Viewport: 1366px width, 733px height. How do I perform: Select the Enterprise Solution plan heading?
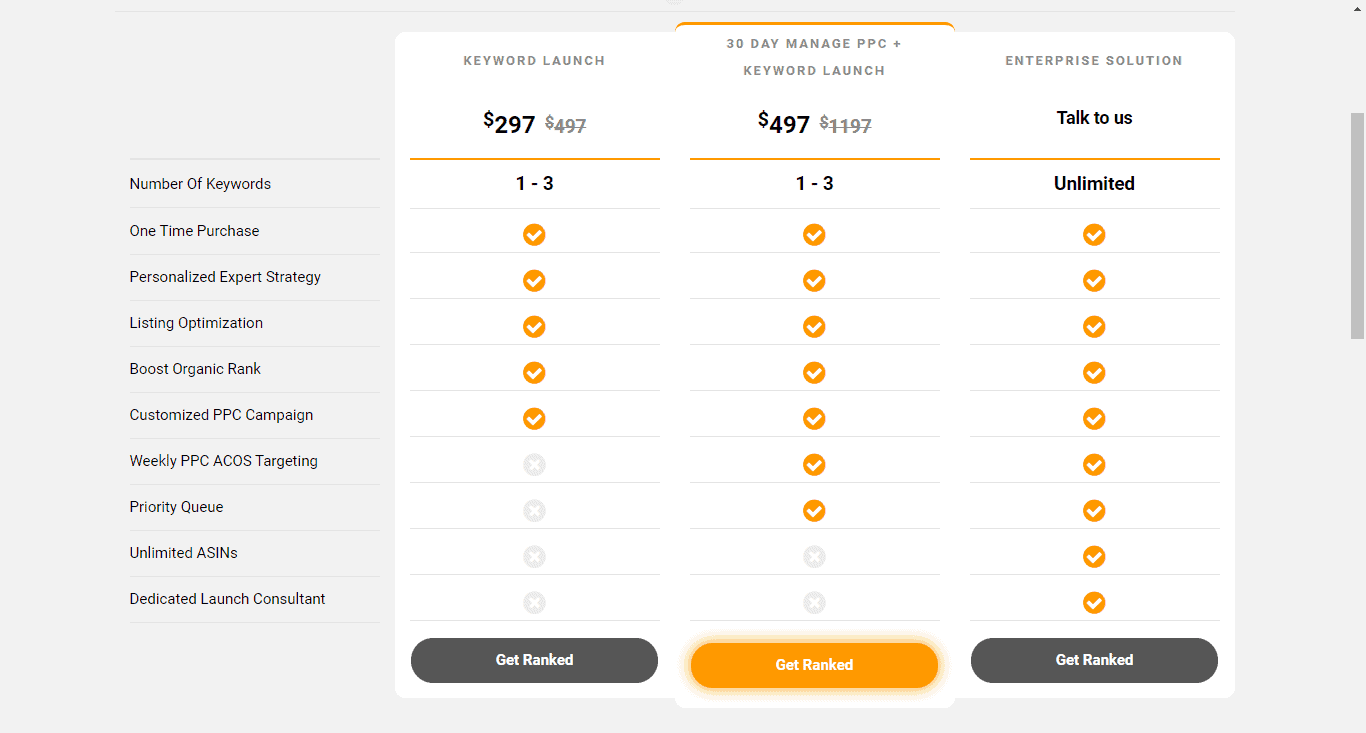tap(1094, 61)
